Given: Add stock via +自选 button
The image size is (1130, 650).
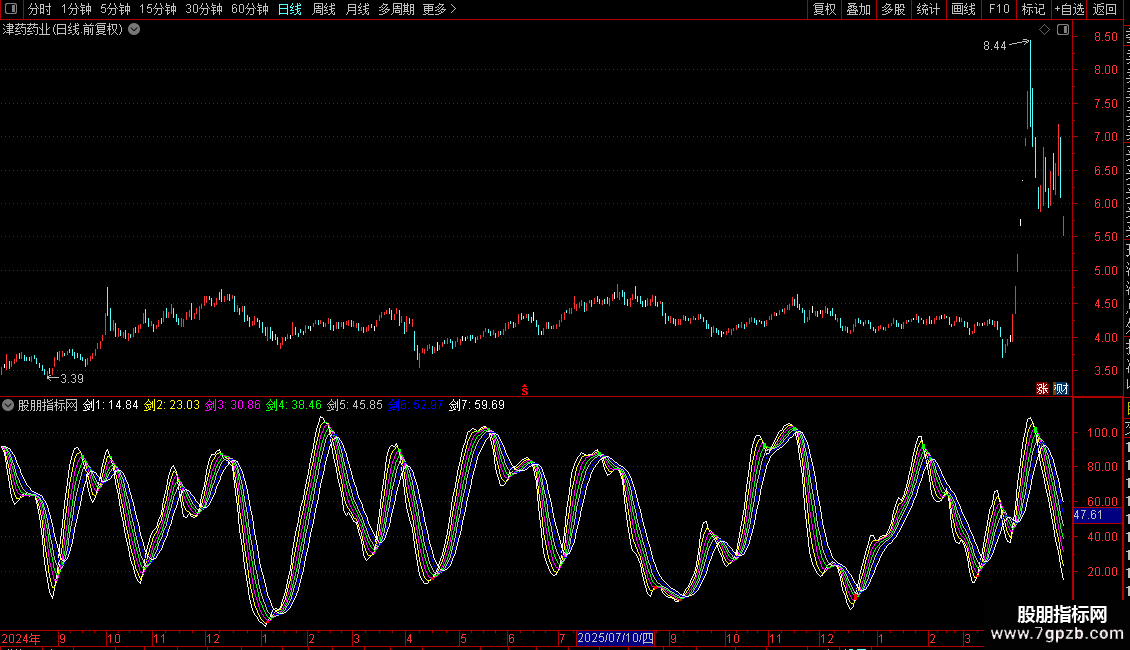Looking at the screenshot, I should pyautogui.click(x=1069, y=9).
